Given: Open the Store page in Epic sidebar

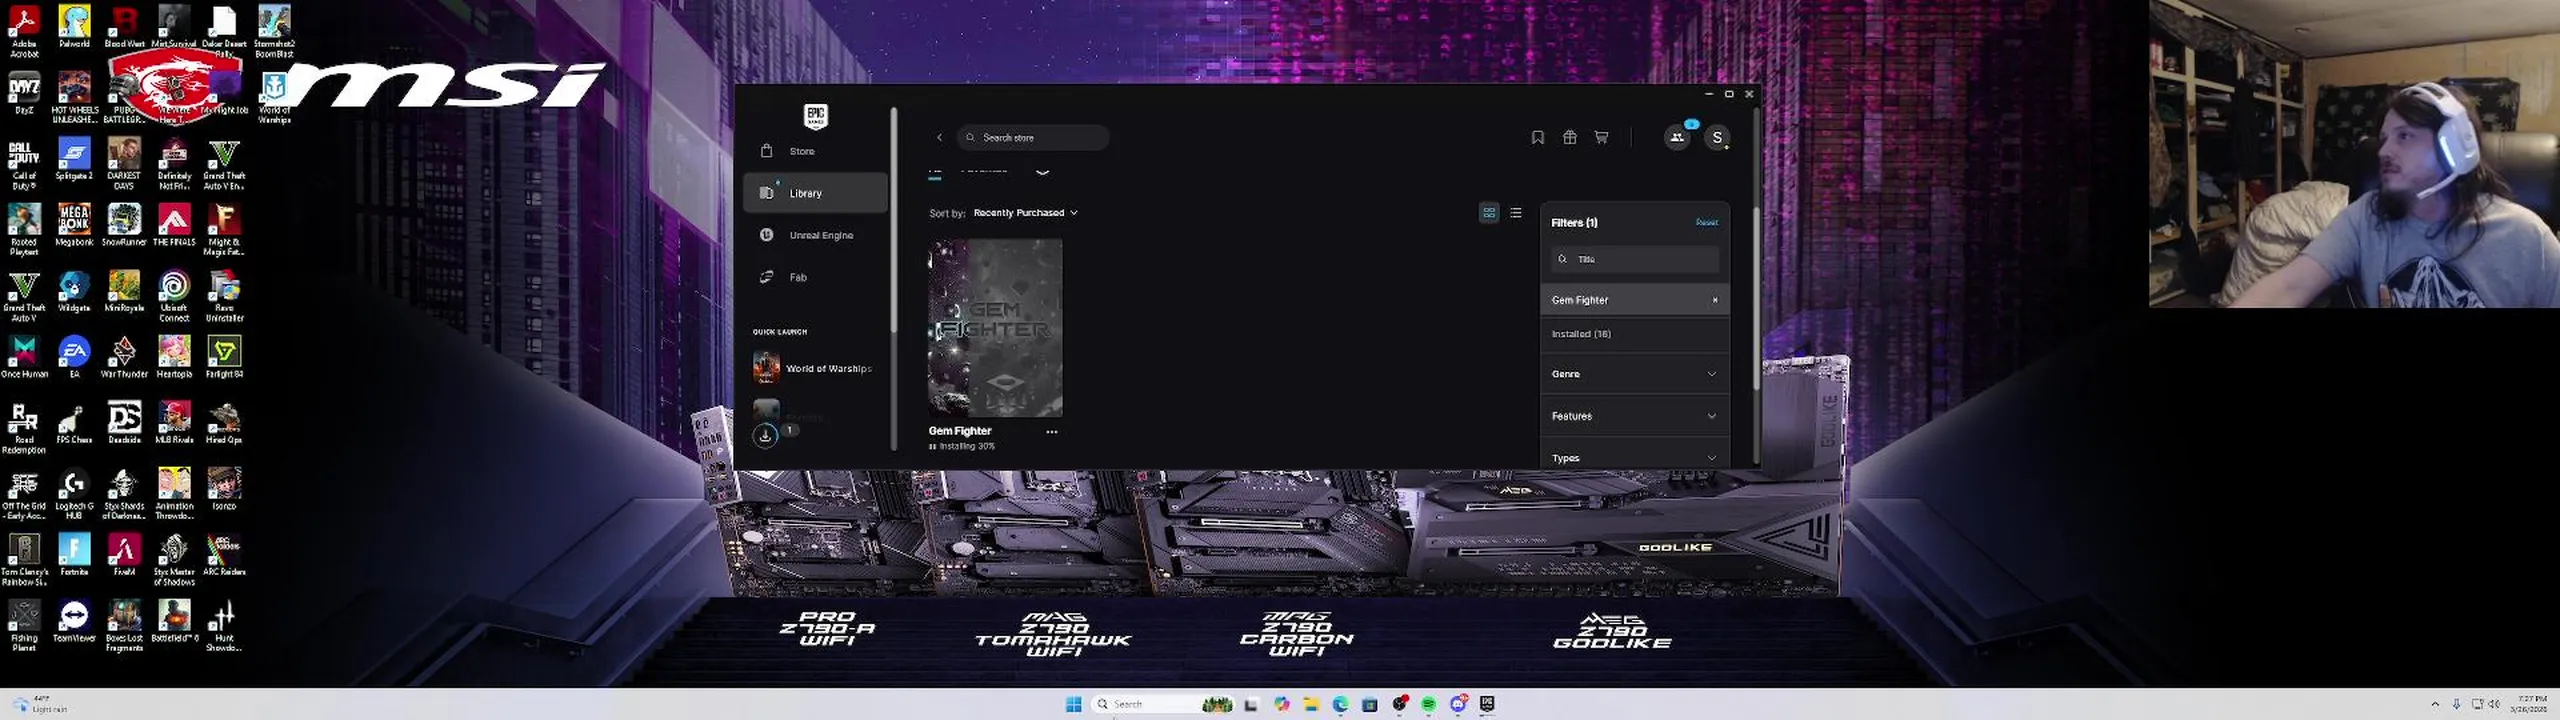Looking at the screenshot, I should (815, 151).
